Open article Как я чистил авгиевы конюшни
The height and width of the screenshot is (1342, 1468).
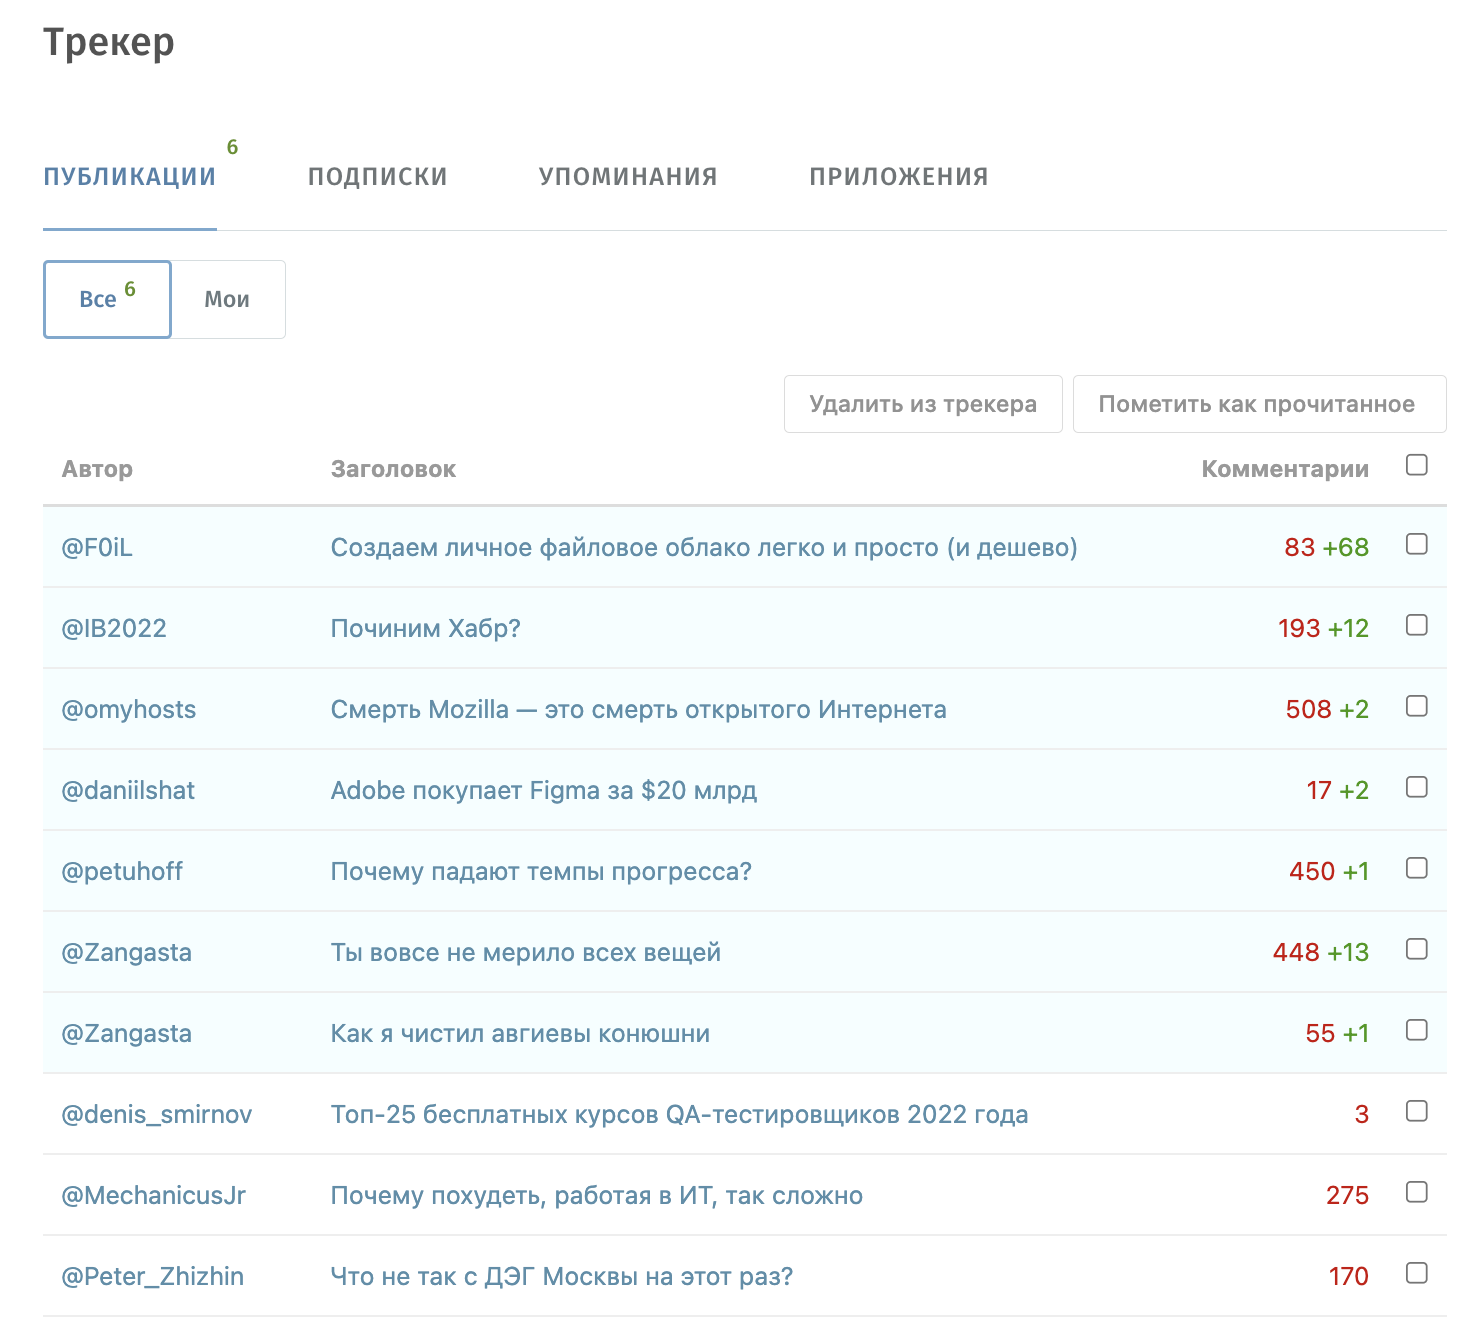point(521,1033)
